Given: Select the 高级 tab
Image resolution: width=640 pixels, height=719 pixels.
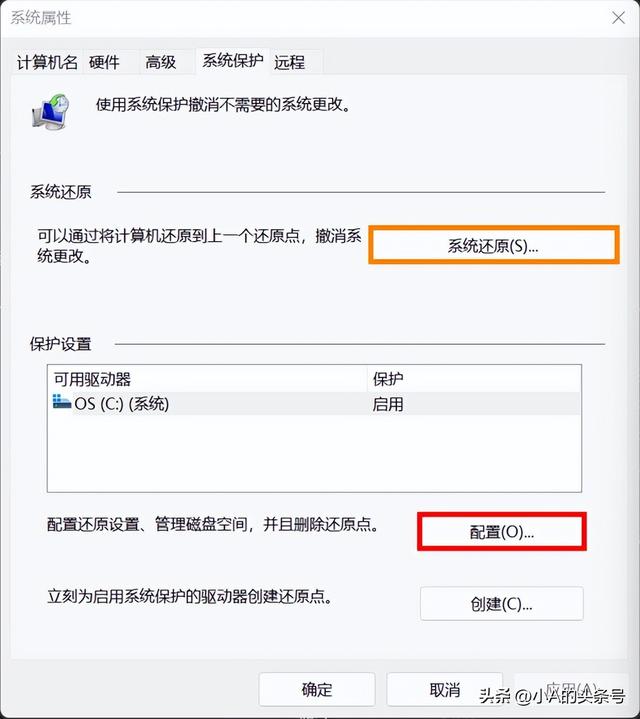Looking at the screenshot, I should click(161, 62).
